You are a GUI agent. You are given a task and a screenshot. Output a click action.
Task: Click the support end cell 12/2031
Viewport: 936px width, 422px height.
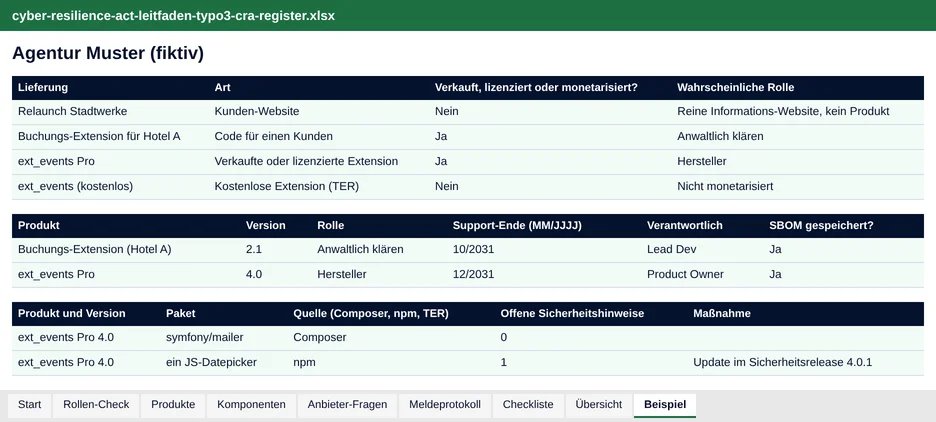pyautogui.click(x=473, y=275)
